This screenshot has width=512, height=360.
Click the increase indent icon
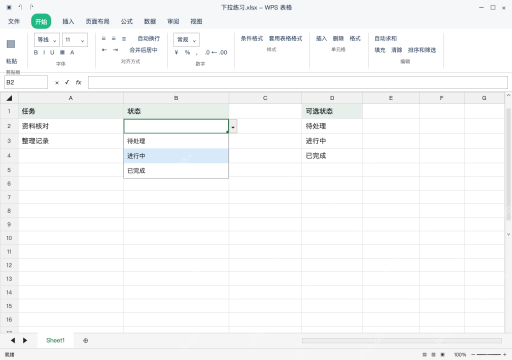[115, 50]
